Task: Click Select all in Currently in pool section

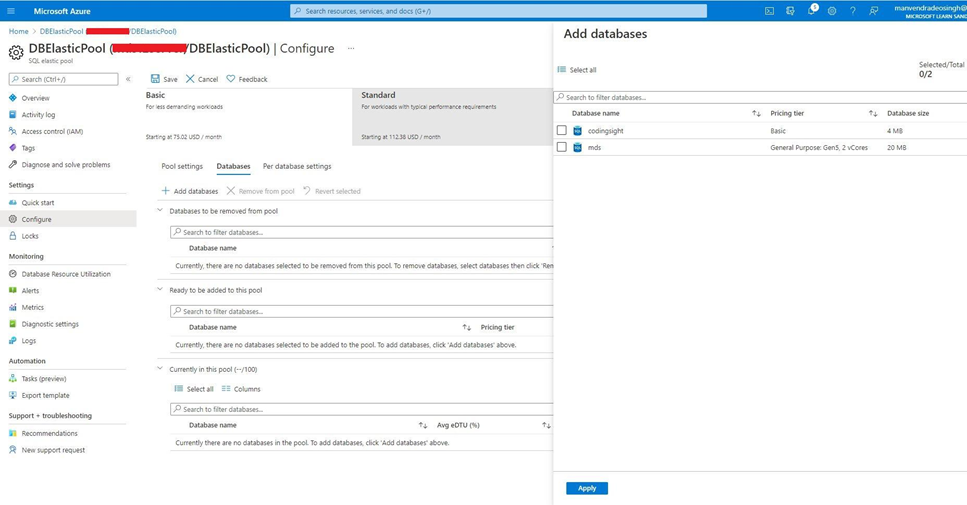Action: [194, 388]
